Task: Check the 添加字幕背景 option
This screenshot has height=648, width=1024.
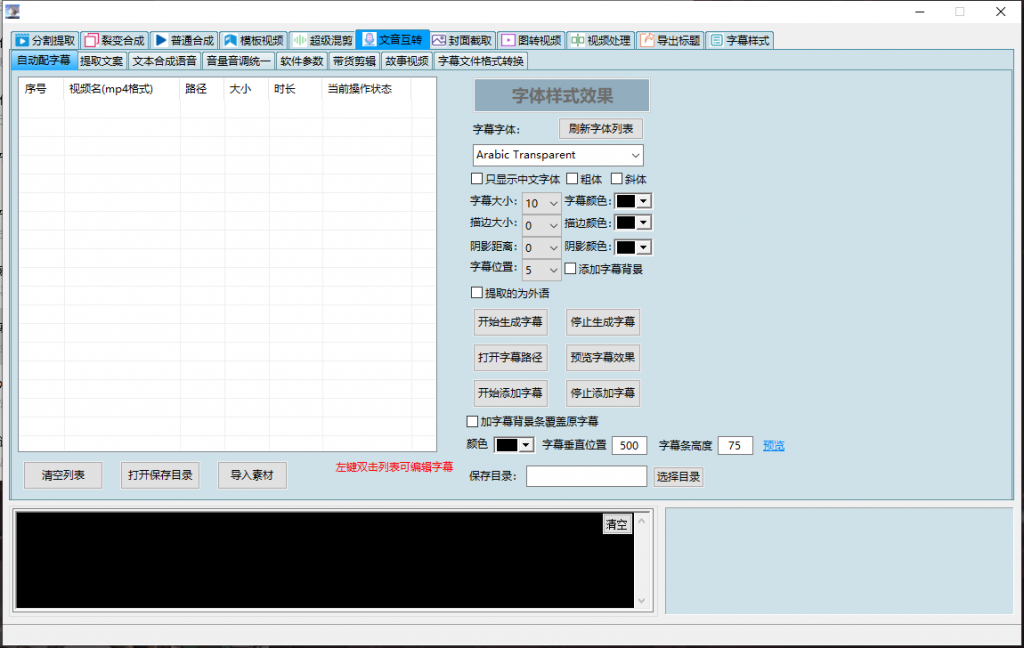Action: tap(570, 269)
